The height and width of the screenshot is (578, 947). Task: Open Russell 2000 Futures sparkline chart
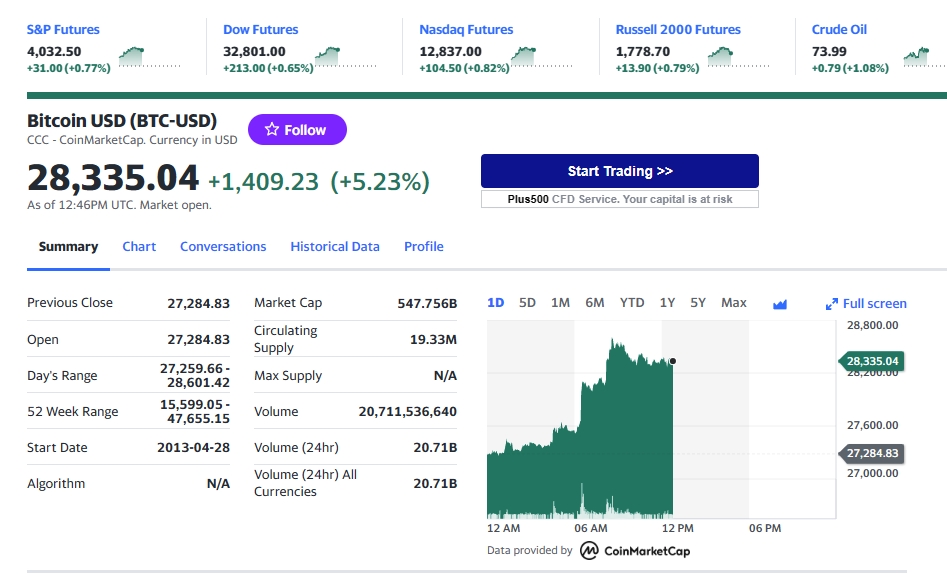click(738, 57)
